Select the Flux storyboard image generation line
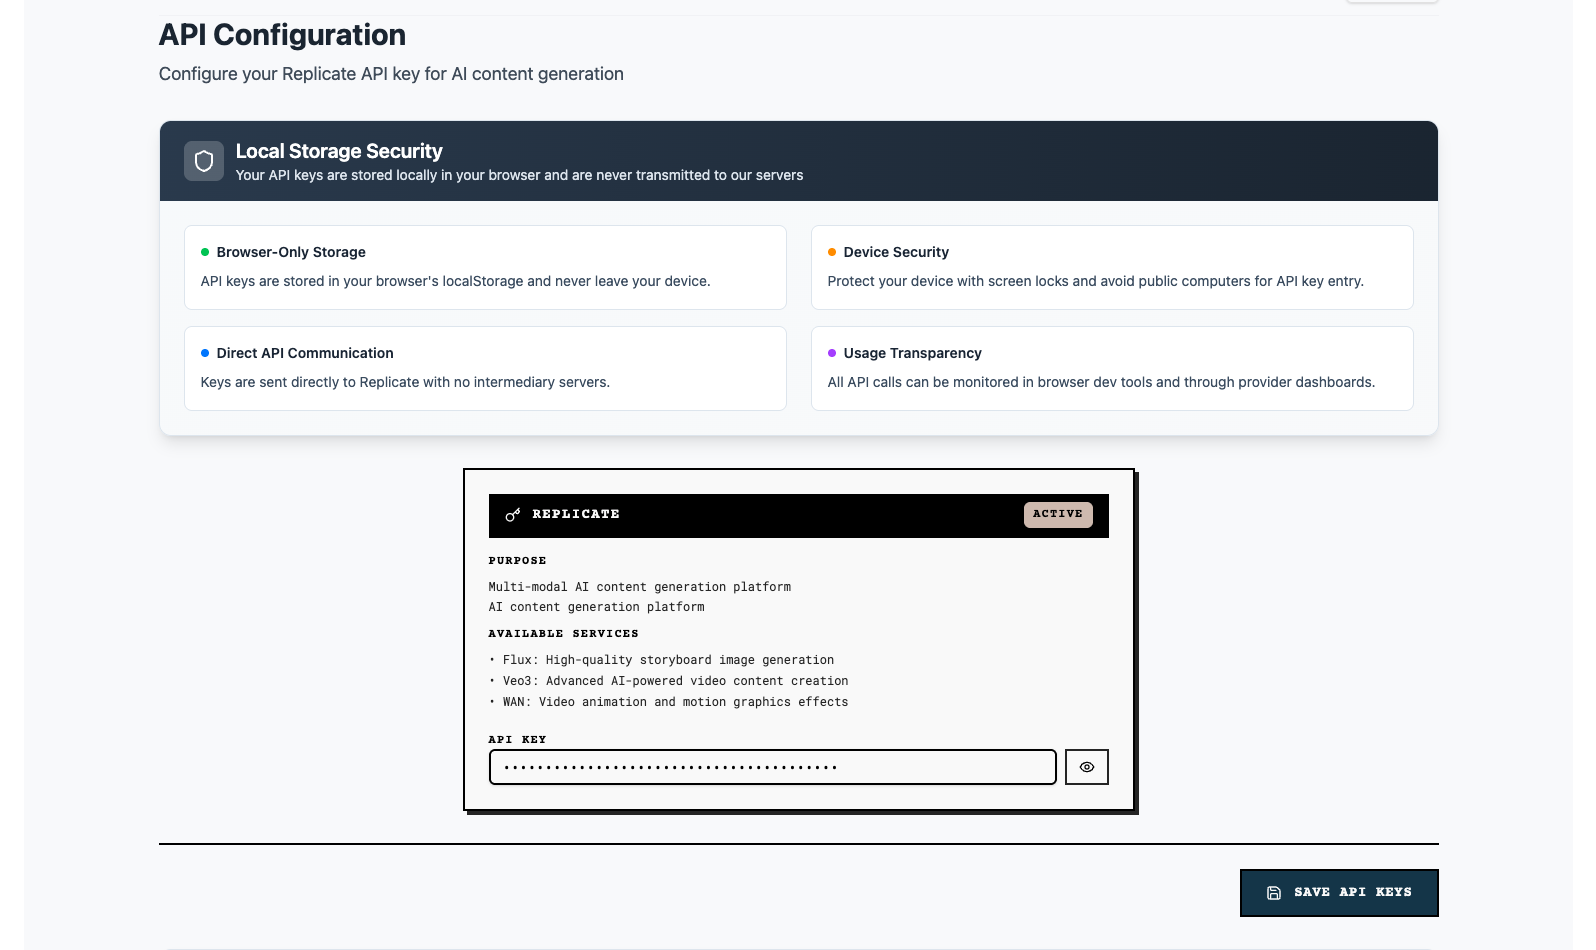 point(668,660)
